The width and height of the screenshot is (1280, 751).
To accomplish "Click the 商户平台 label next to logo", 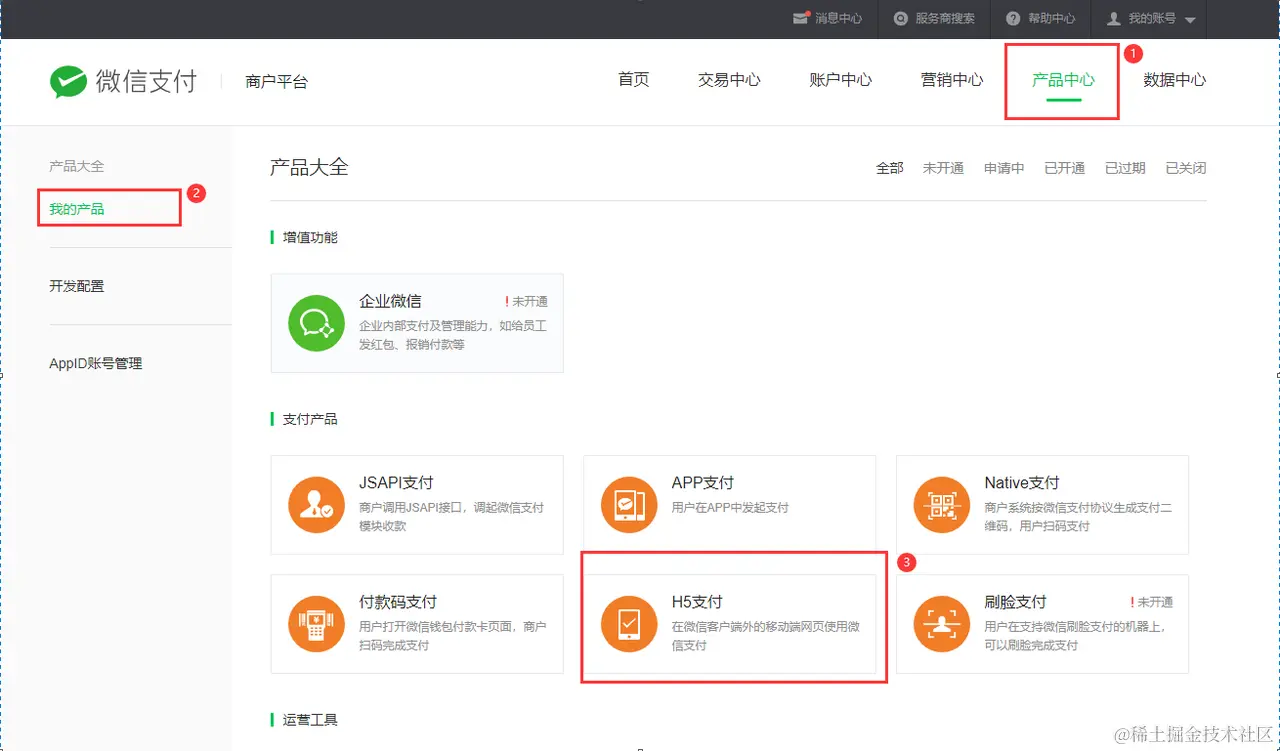I will click(277, 82).
